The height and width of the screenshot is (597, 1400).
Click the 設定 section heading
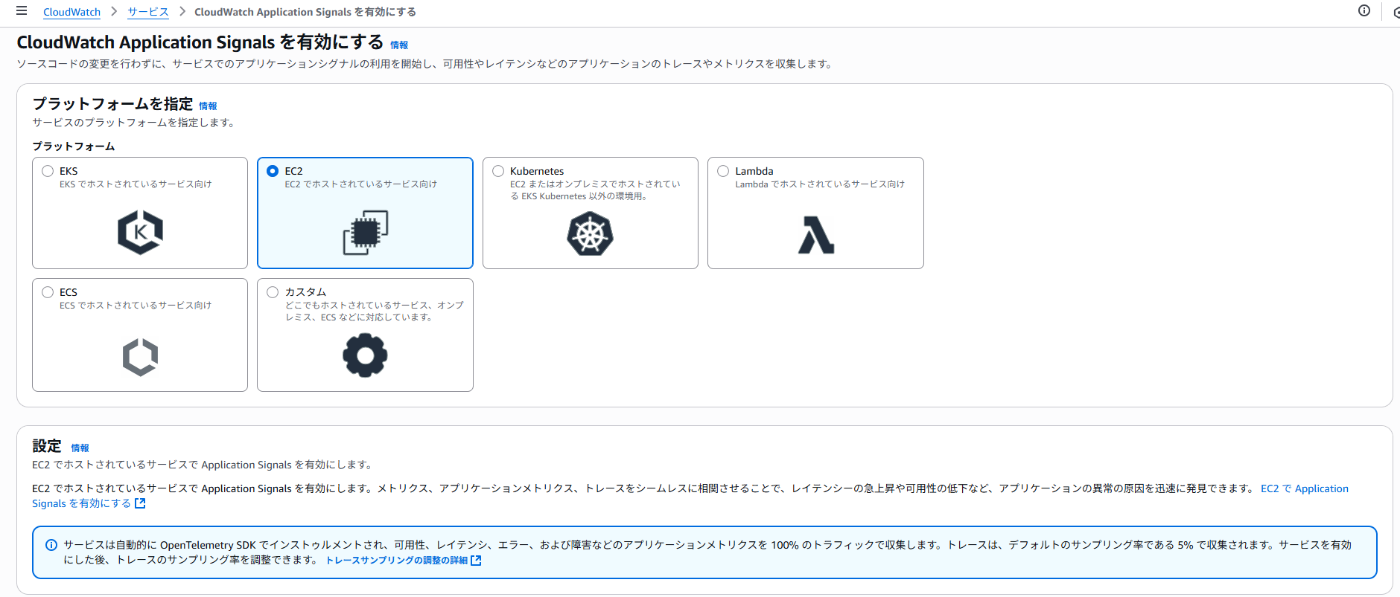click(x=47, y=446)
